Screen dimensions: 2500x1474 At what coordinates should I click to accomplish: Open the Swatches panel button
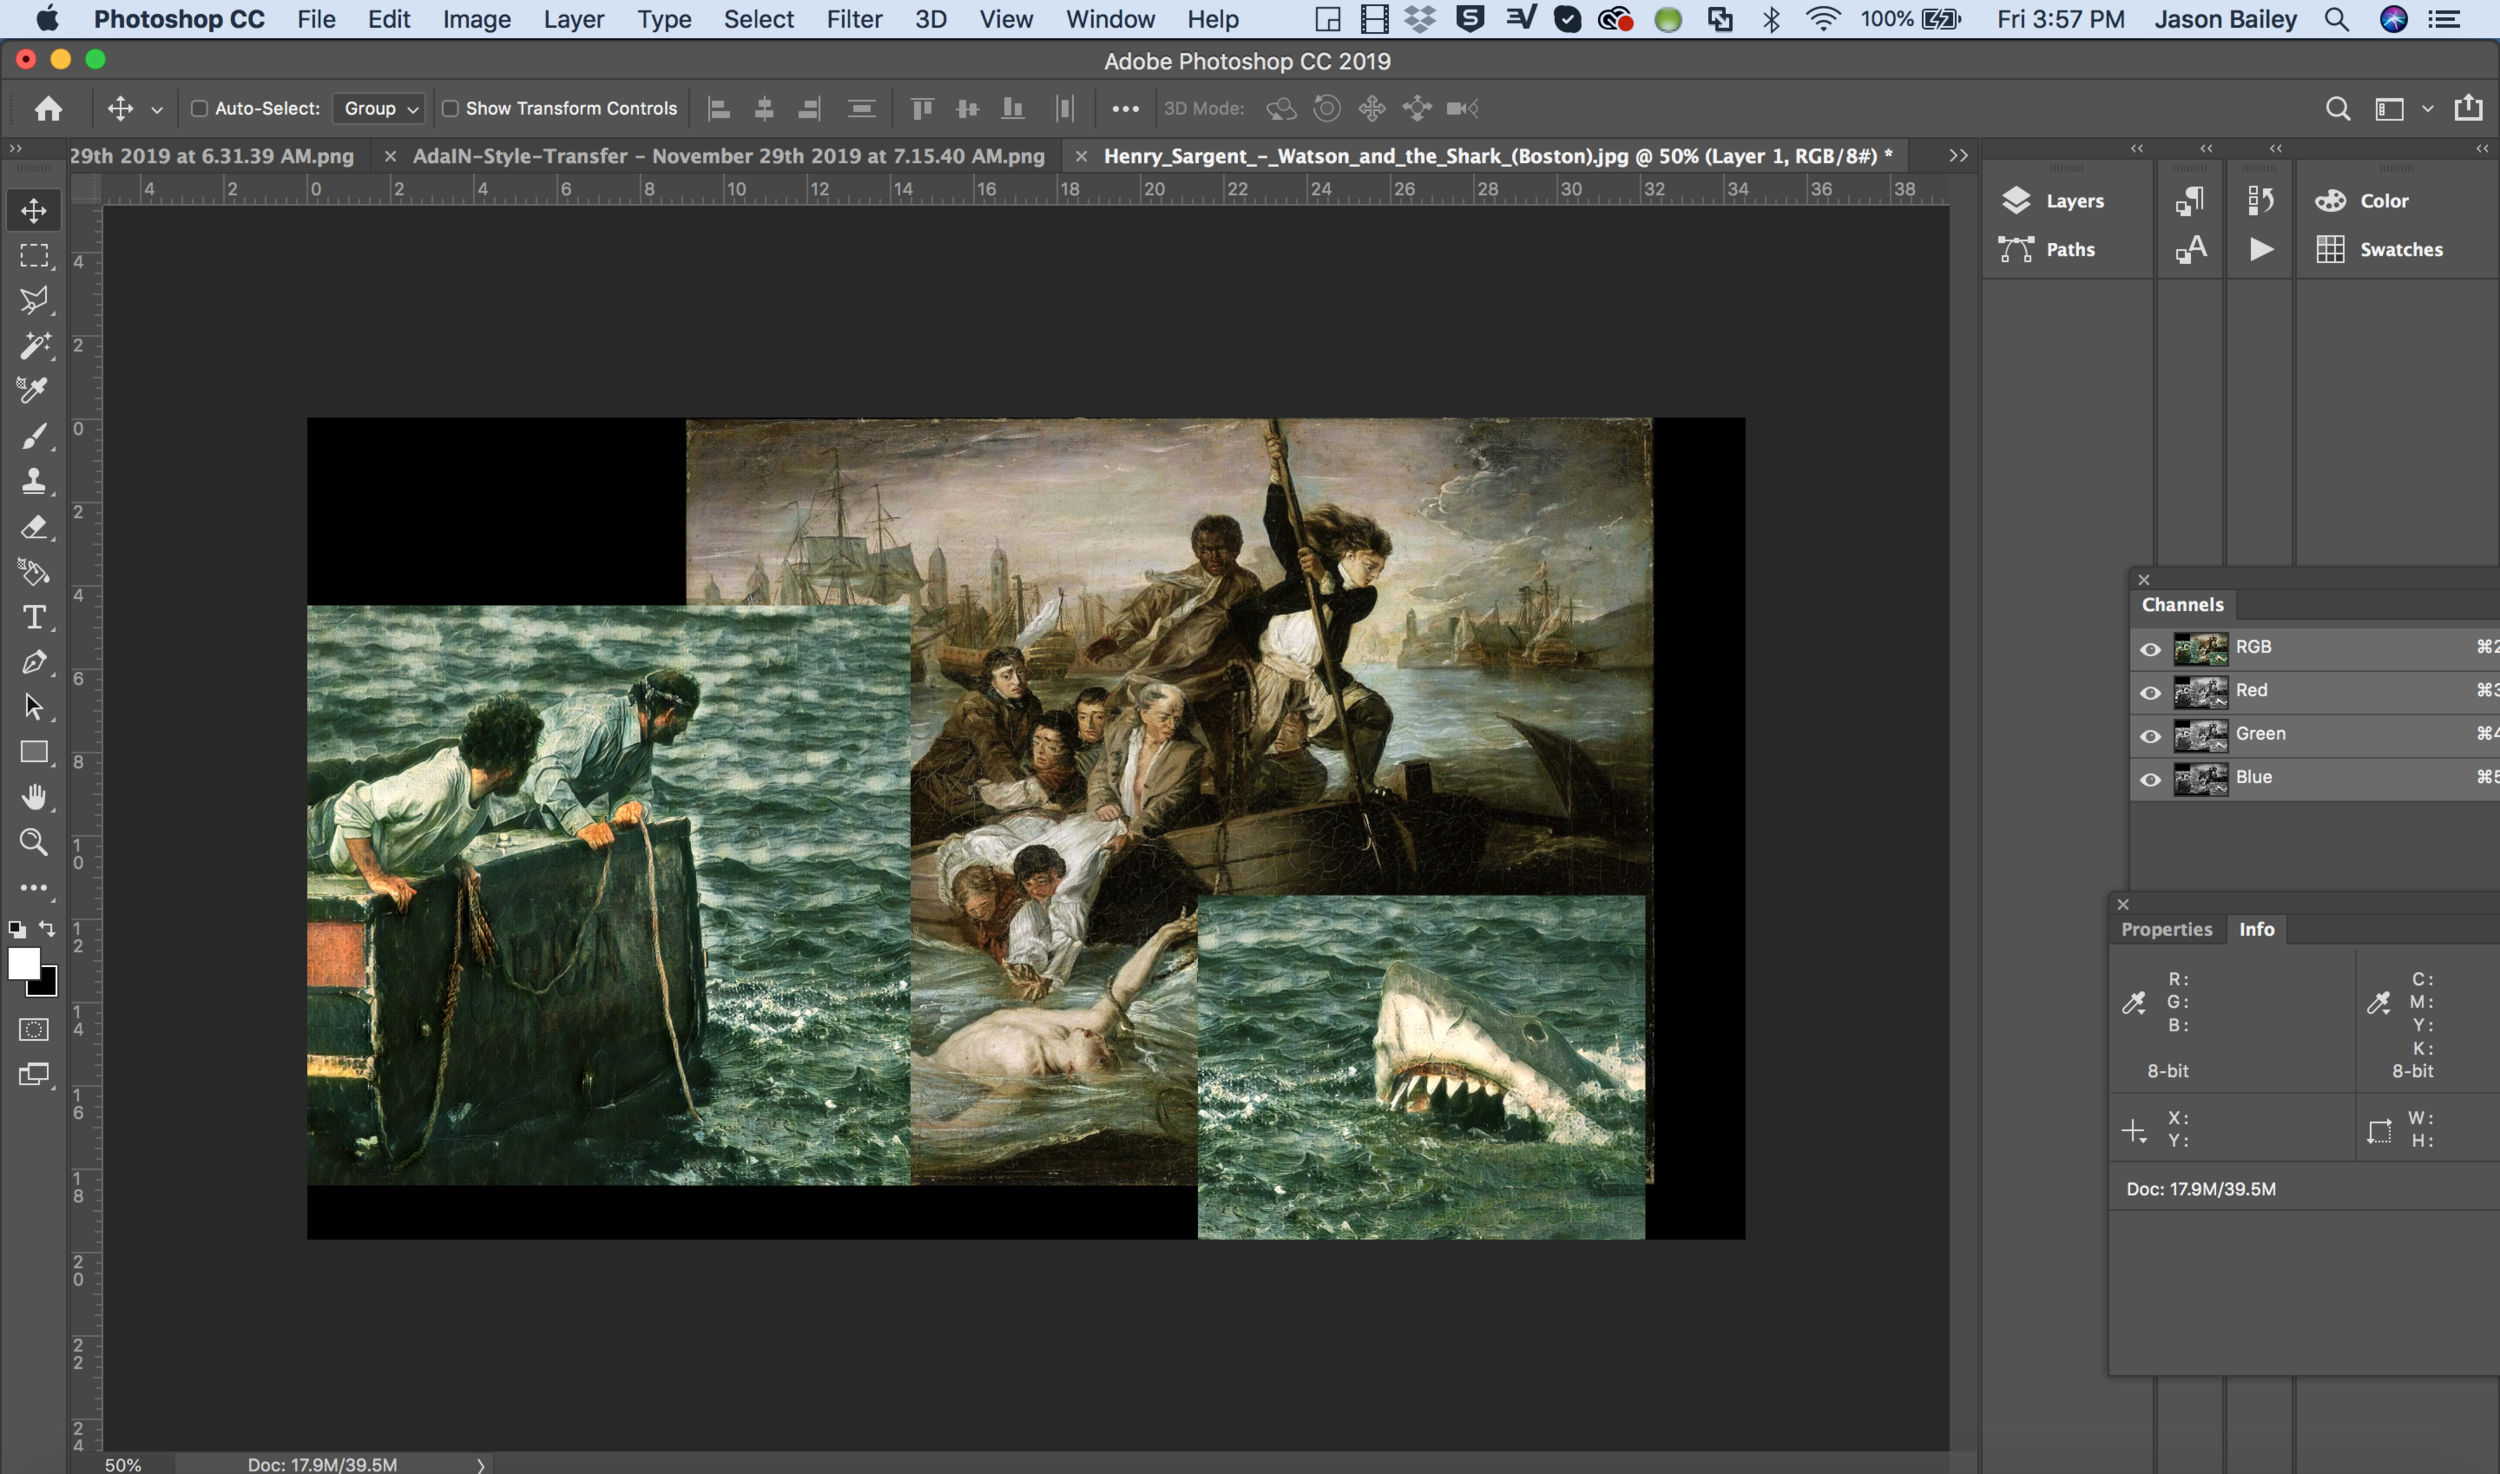(2379, 249)
